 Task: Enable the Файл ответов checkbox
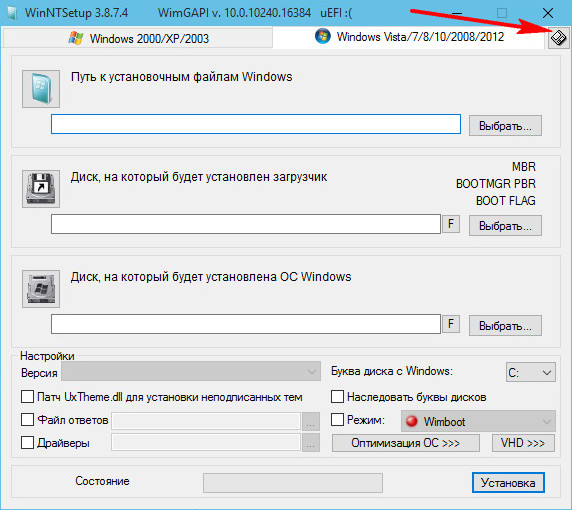27,420
